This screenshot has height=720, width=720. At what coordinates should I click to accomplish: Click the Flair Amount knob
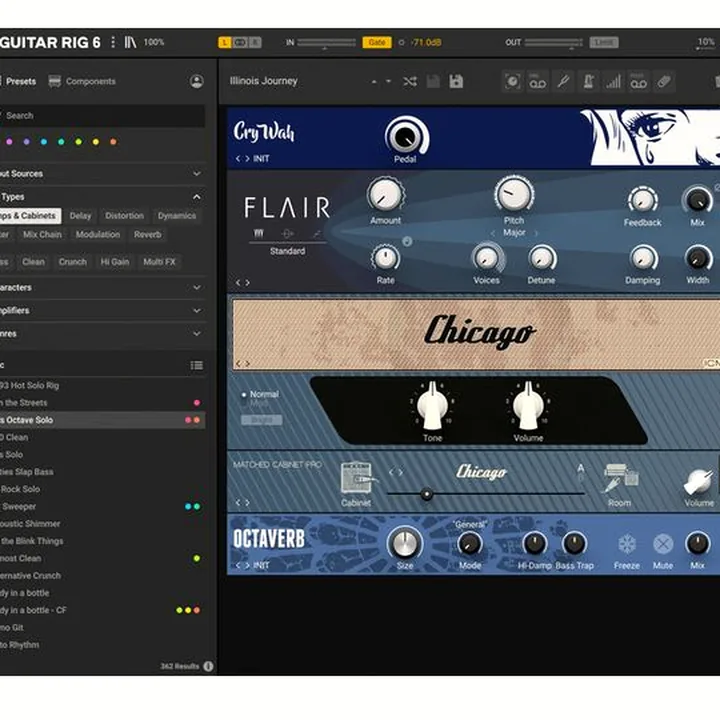click(385, 195)
